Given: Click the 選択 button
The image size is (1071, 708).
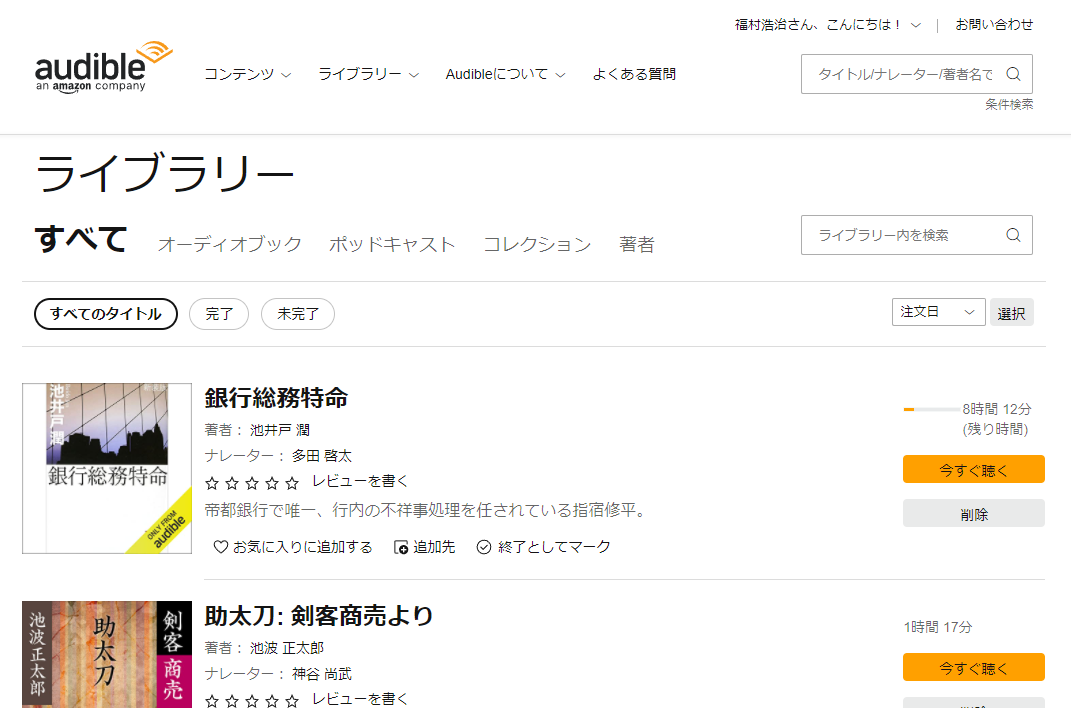Looking at the screenshot, I should [x=1012, y=313].
